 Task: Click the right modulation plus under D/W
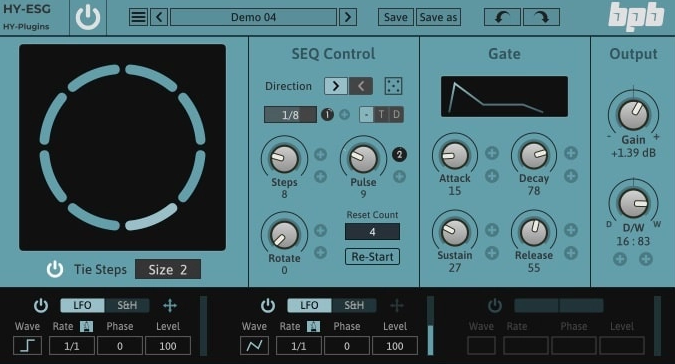pyautogui.click(x=645, y=259)
